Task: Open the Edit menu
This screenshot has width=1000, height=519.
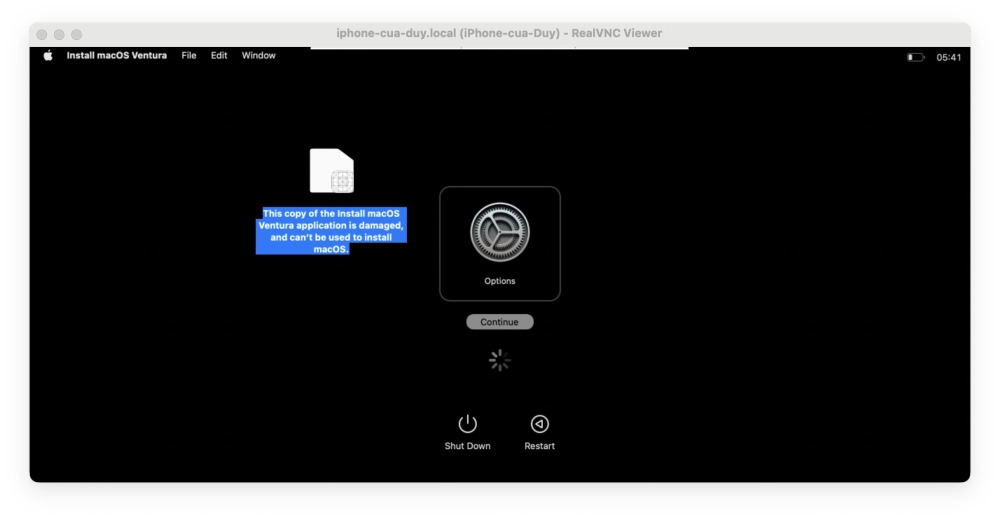Action: point(219,56)
